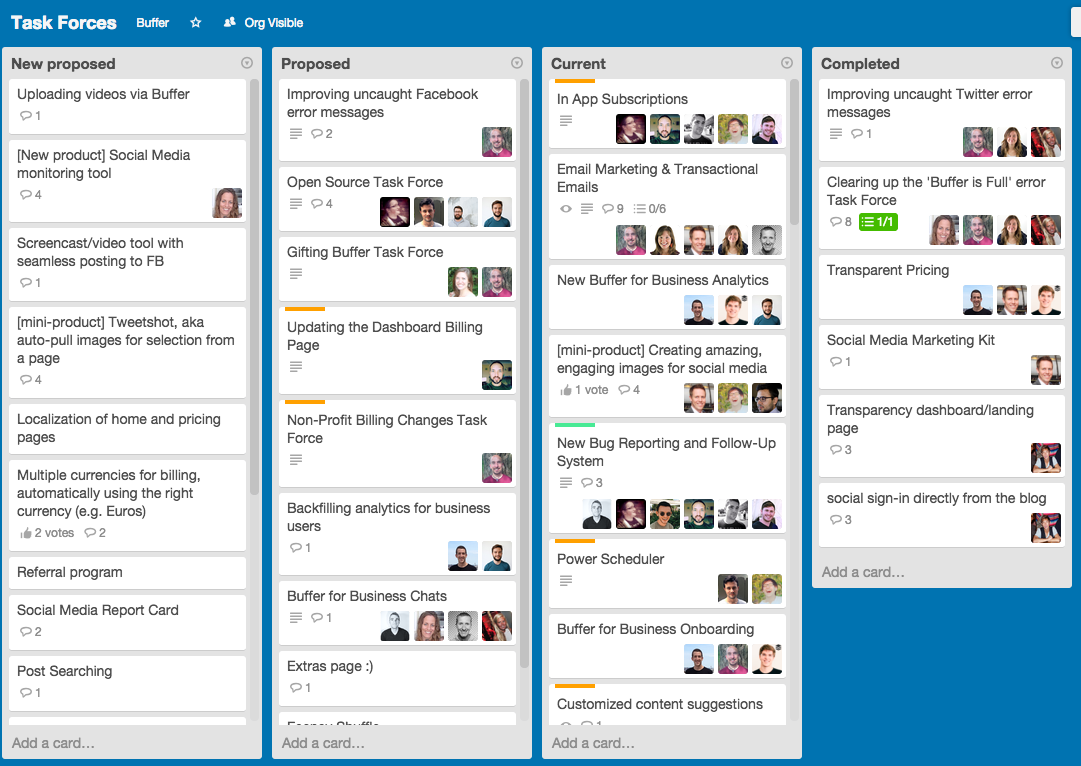Image resolution: width=1081 pixels, height=766 pixels.
Task: Click Proposed list scrollbar
Action: (x=524, y=374)
